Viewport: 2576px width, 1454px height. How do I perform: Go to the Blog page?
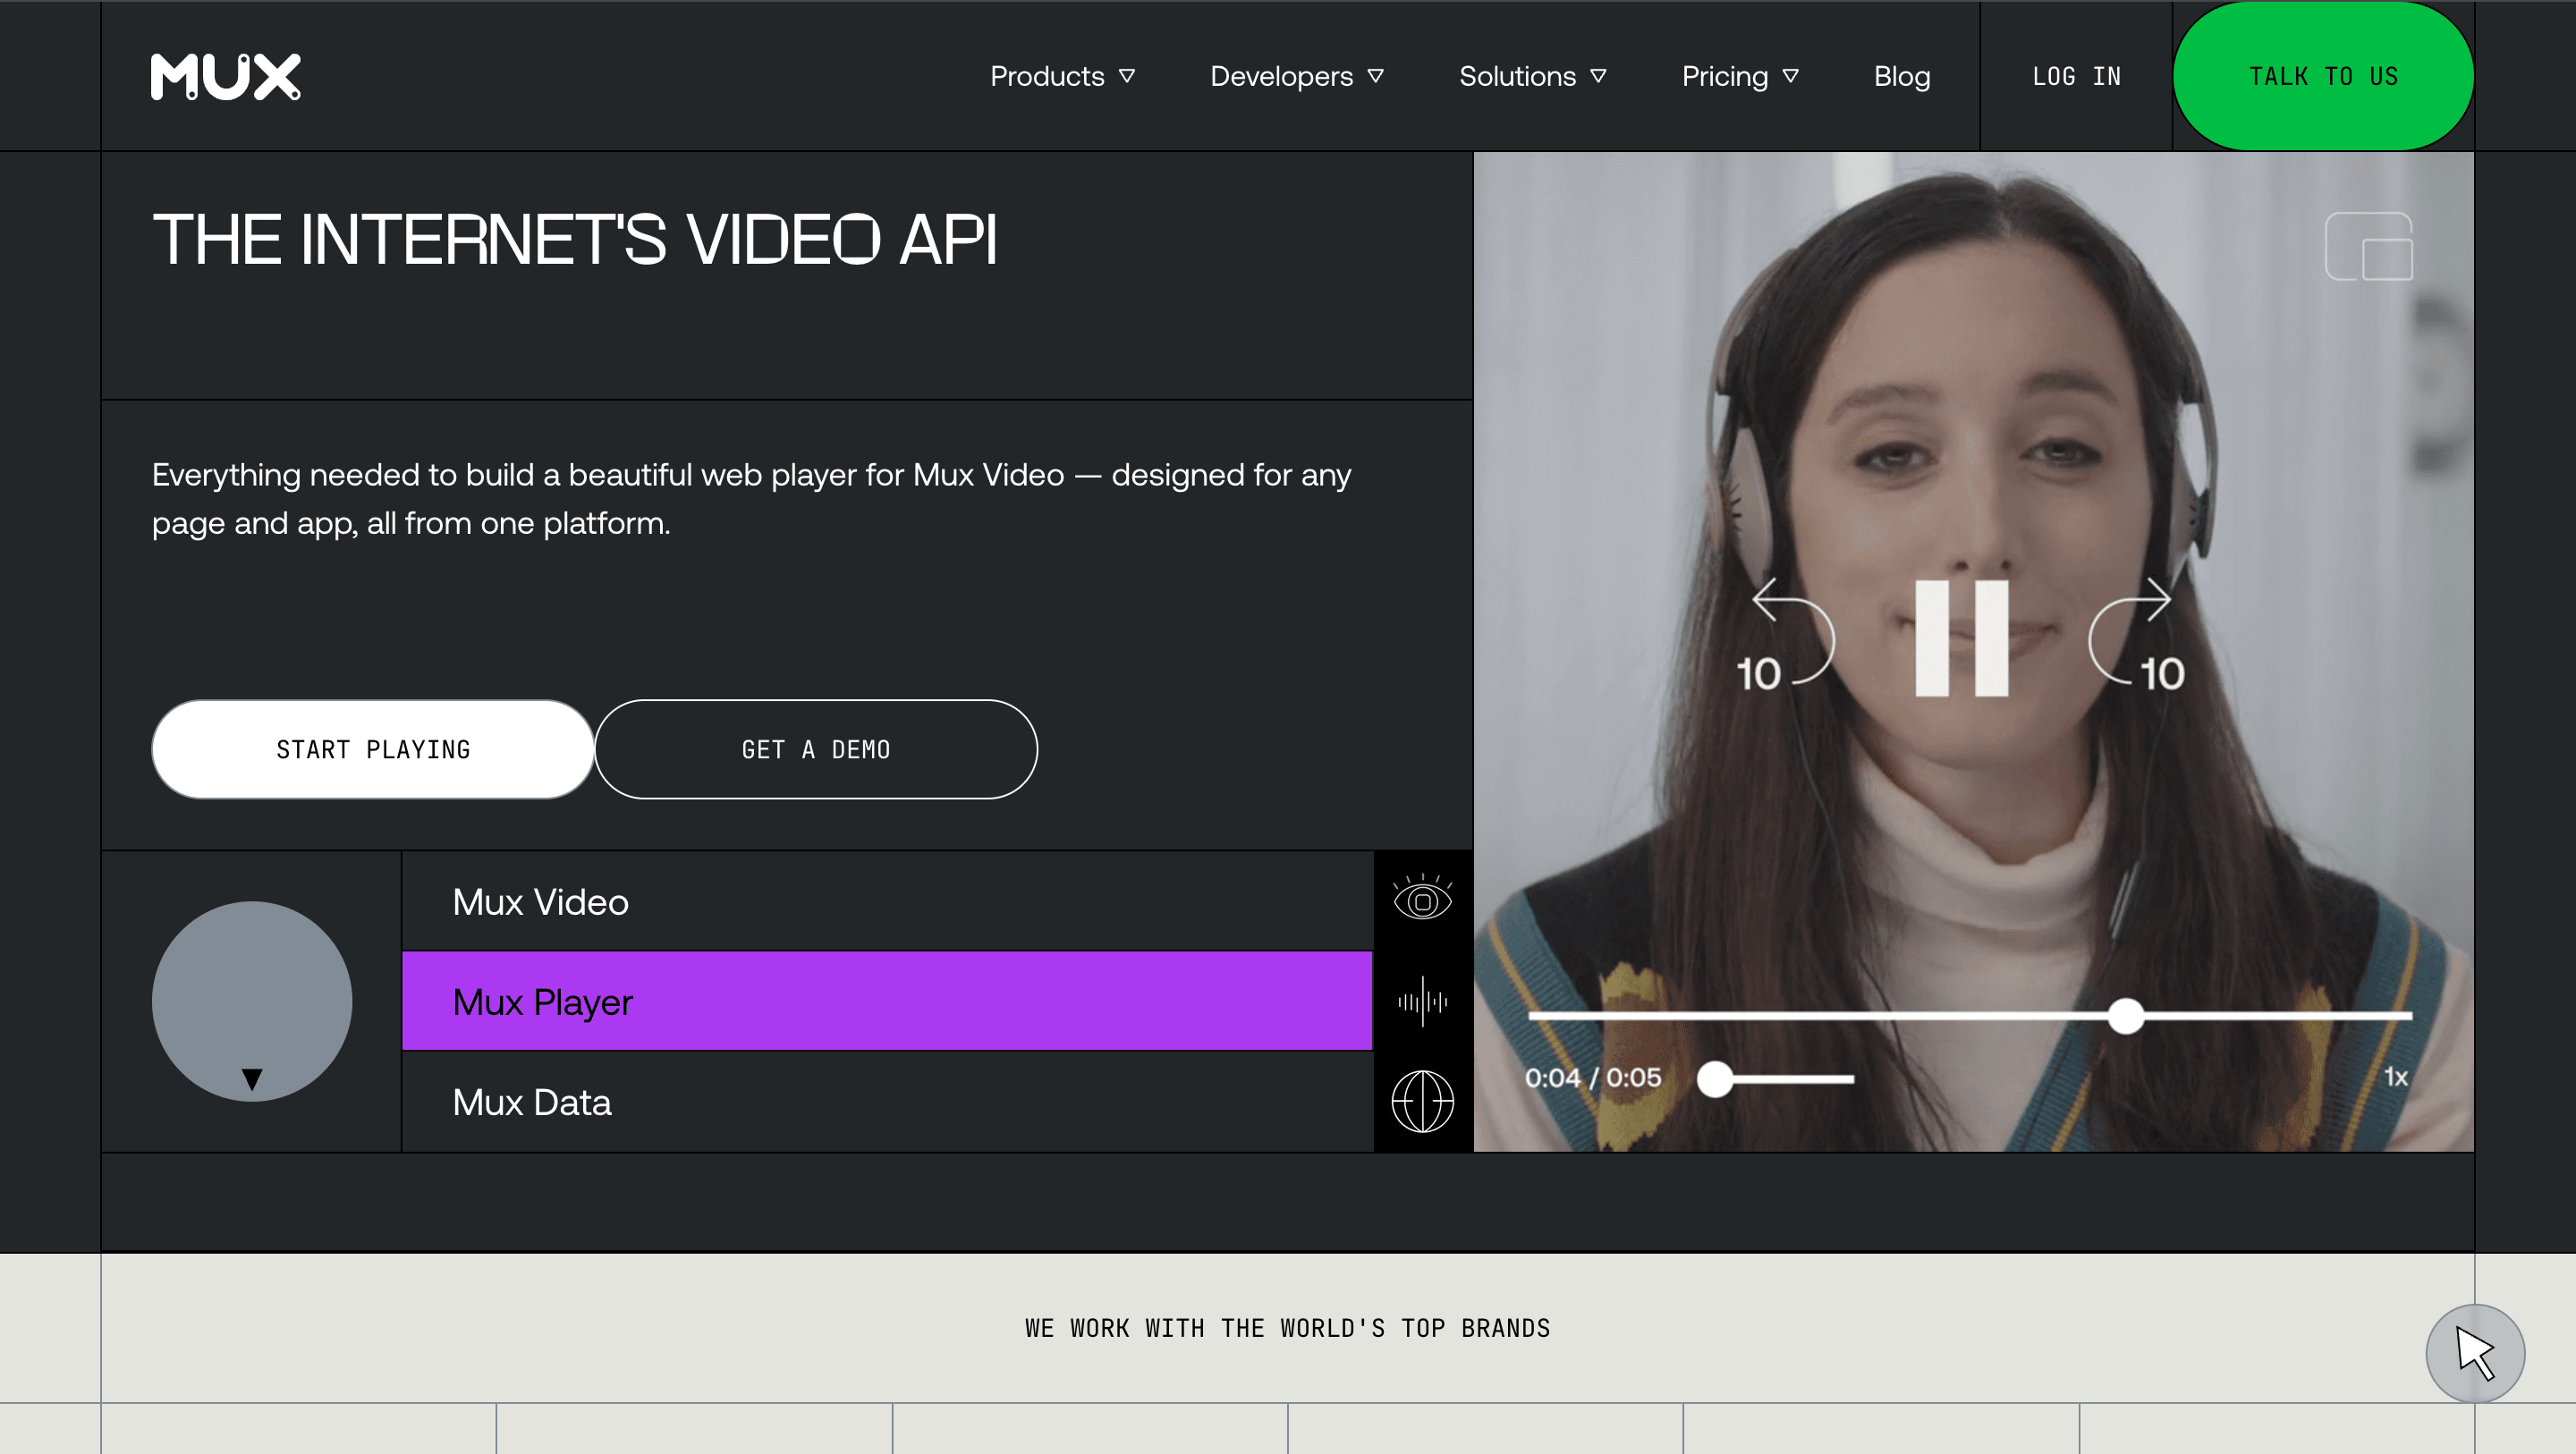(1902, 76)
